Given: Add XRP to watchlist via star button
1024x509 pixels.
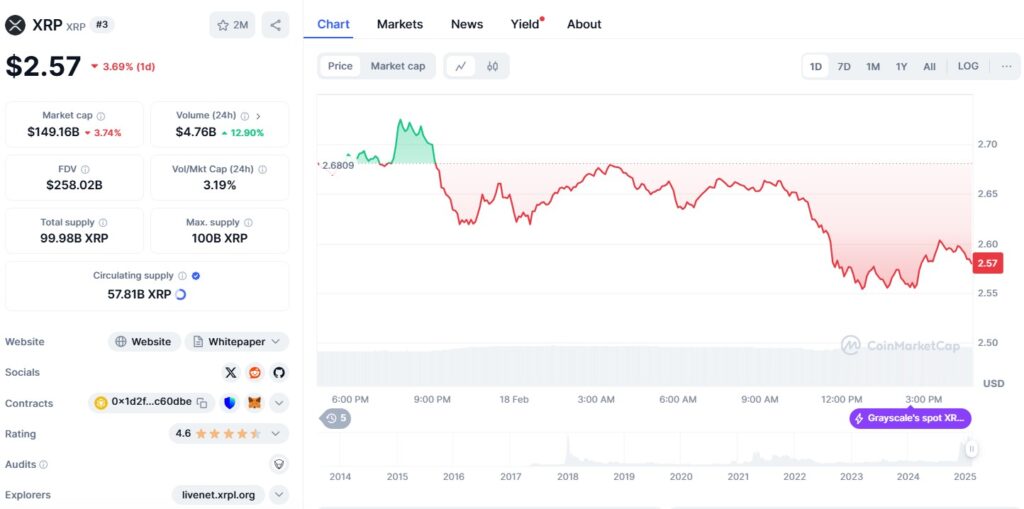Looking at the screenshot, I should pyautogui.click(x=232, y=25).
